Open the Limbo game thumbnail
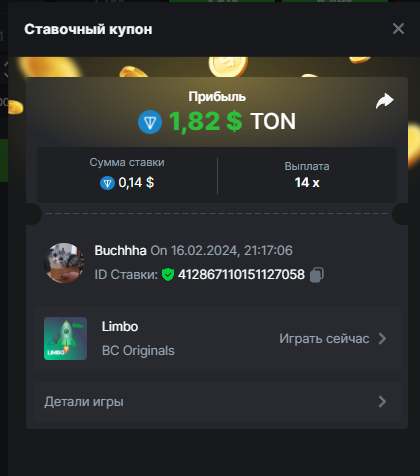This screenshot has height=476, width=420. 65,338
